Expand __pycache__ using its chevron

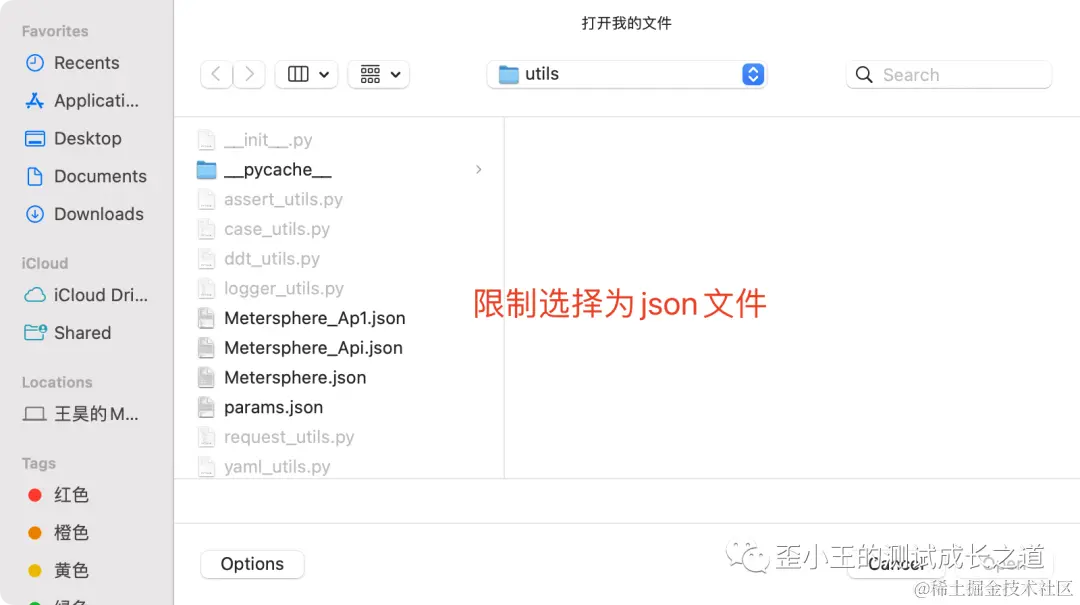479,170
